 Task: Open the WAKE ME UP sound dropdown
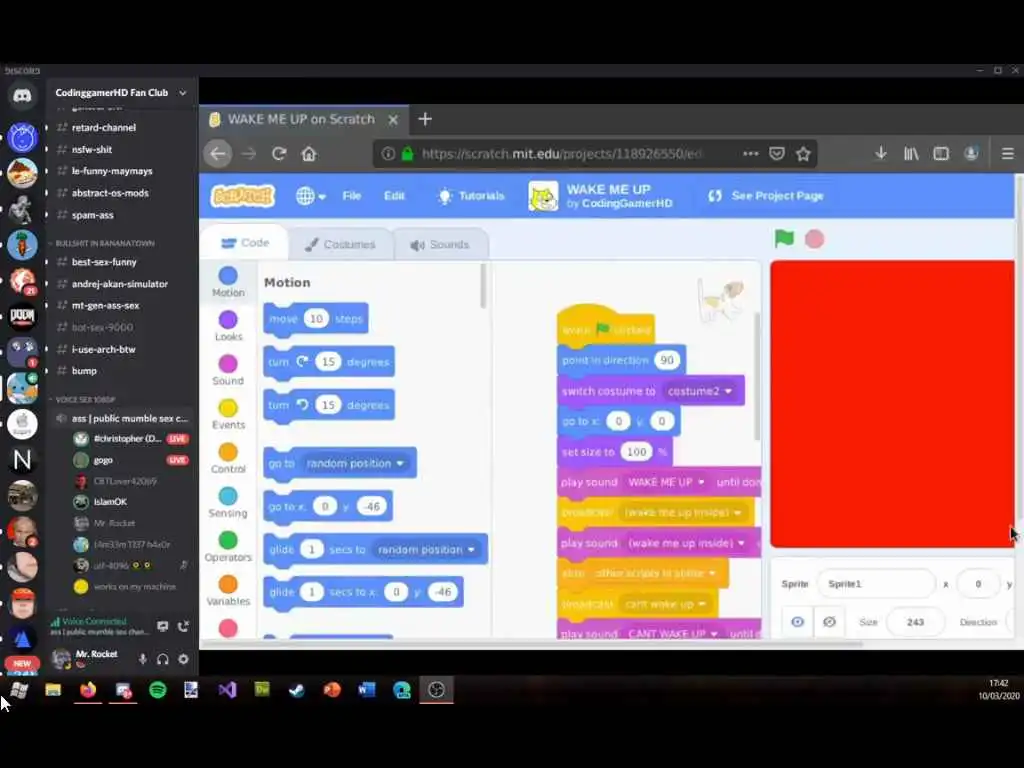pos(666,482)
